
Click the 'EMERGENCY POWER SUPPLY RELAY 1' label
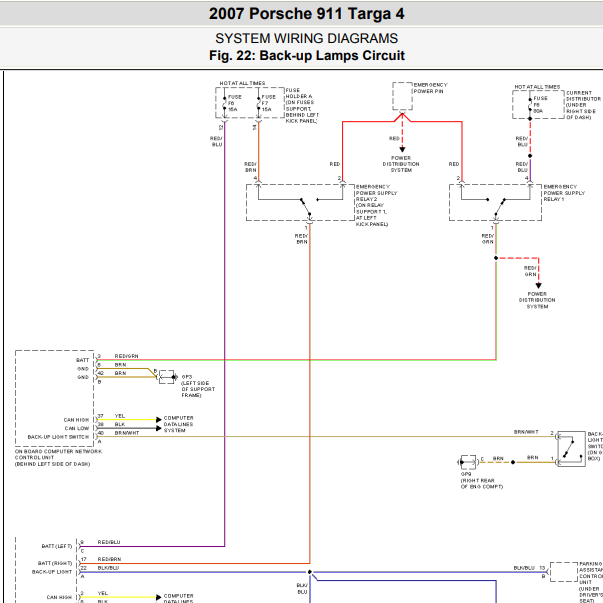coord(564,193)
